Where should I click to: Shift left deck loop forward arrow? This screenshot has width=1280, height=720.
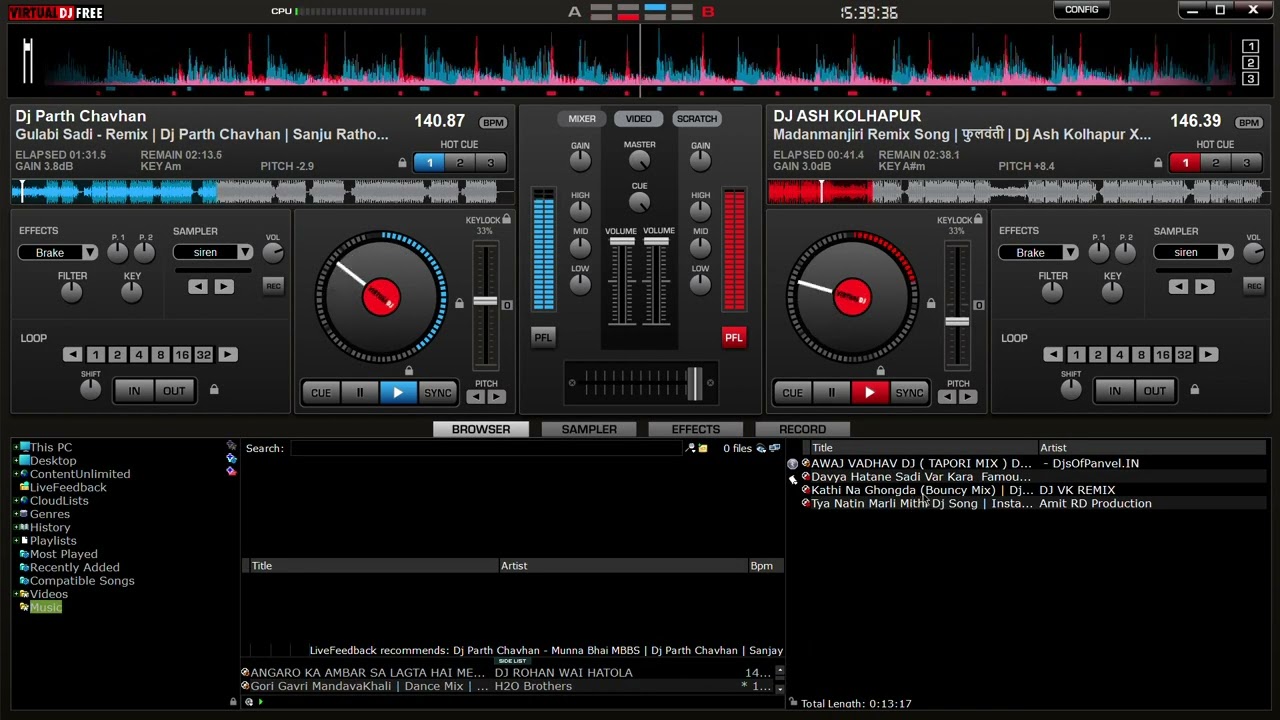coord(227,355)
